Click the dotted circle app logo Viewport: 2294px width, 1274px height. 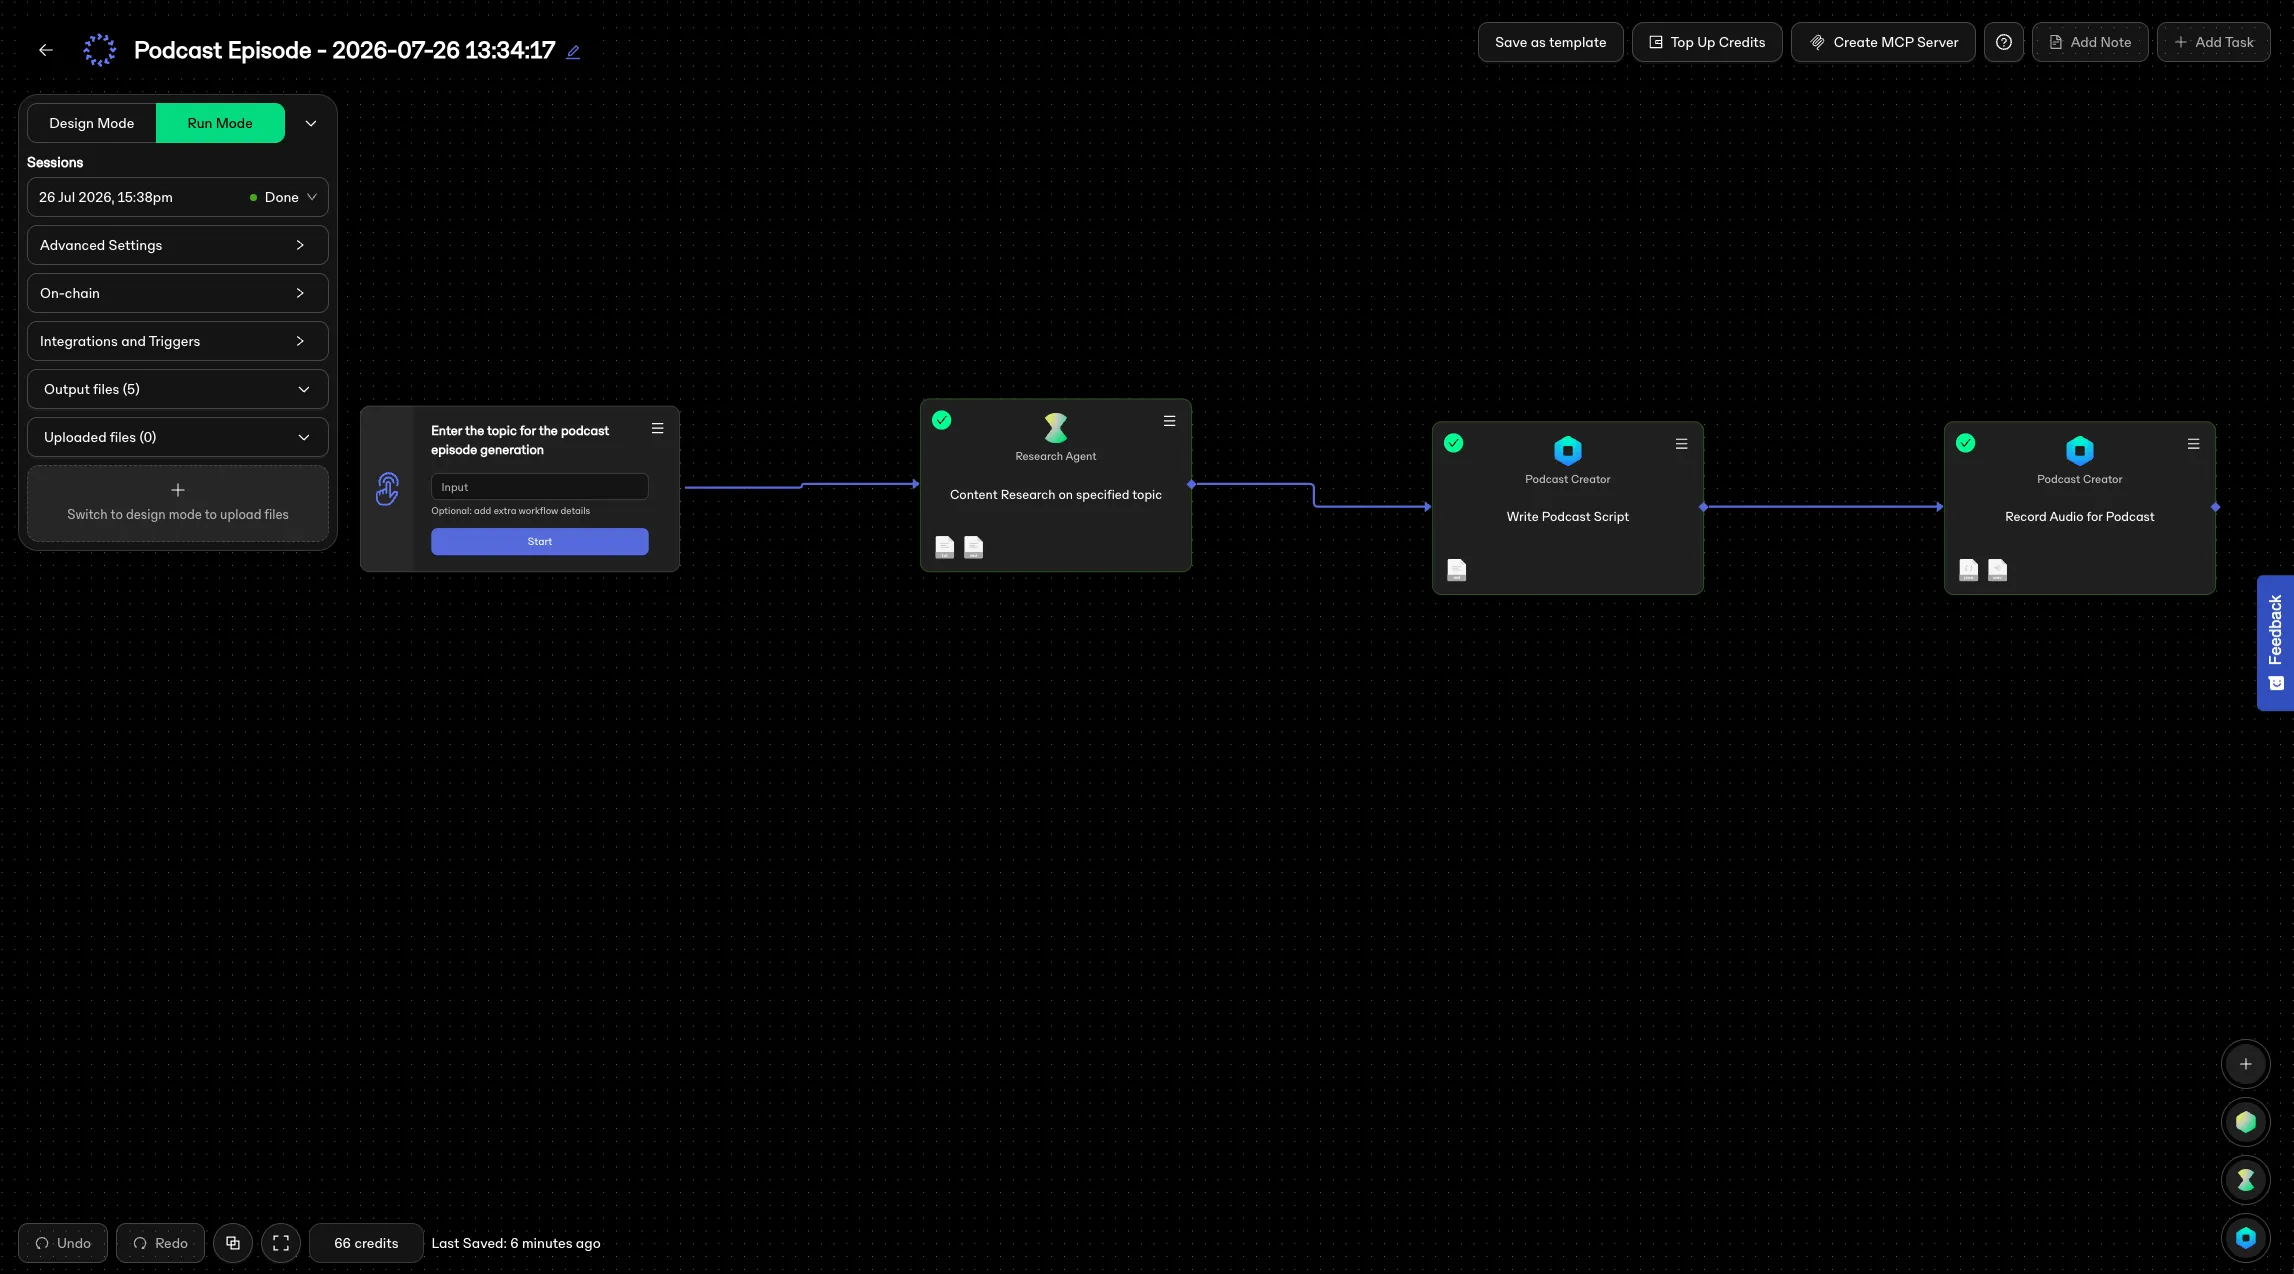100,50
